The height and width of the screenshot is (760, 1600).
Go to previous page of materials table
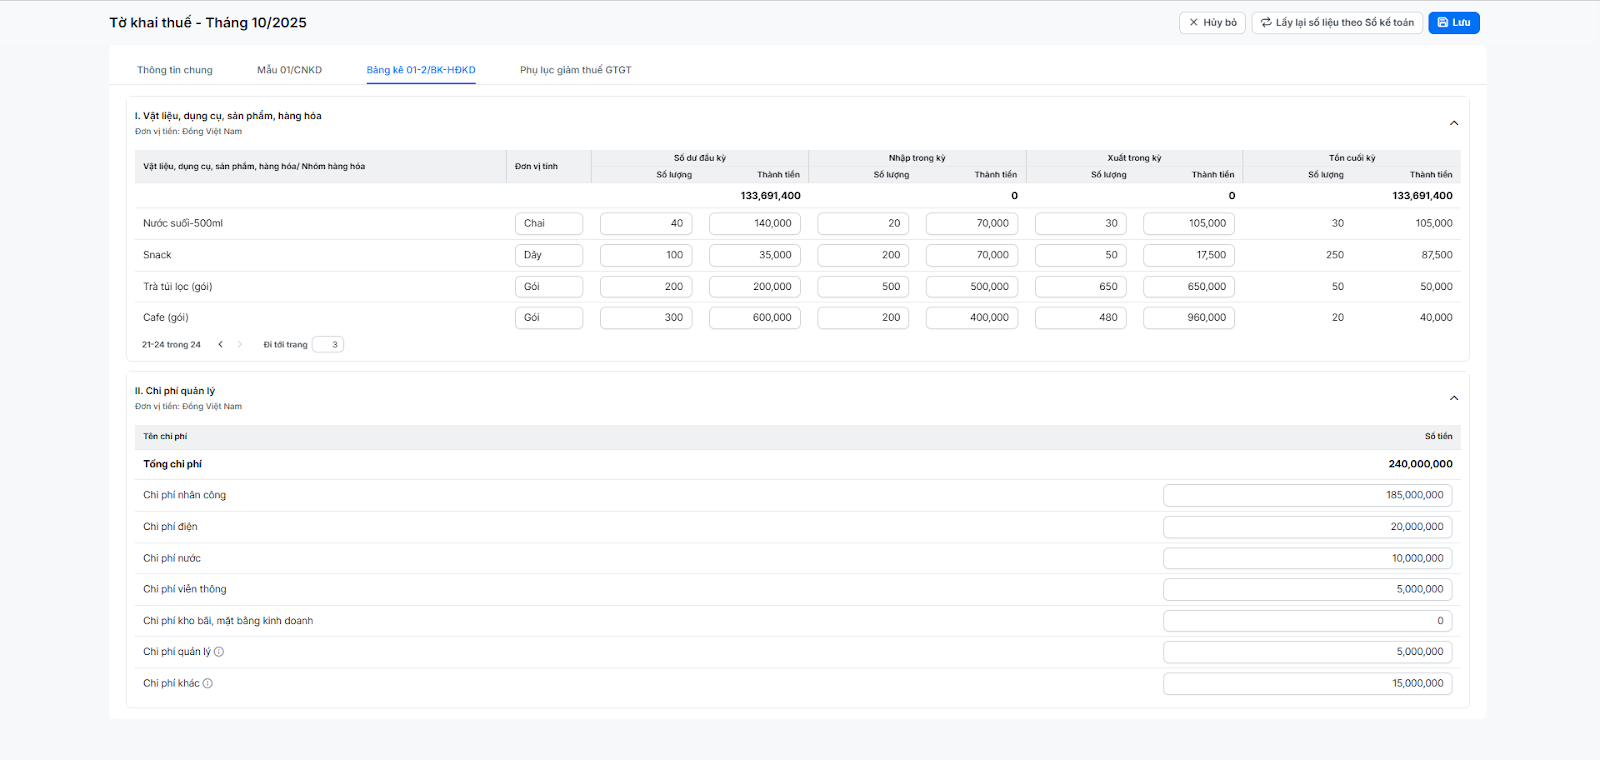(221, 345)
